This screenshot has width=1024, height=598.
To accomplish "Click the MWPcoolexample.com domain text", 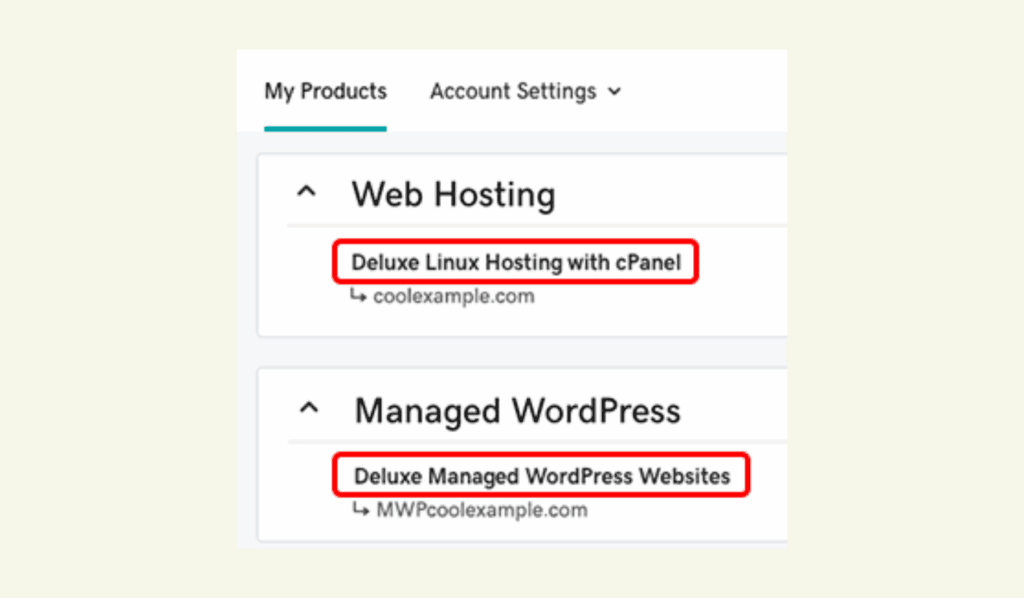I will coord(482,510).
